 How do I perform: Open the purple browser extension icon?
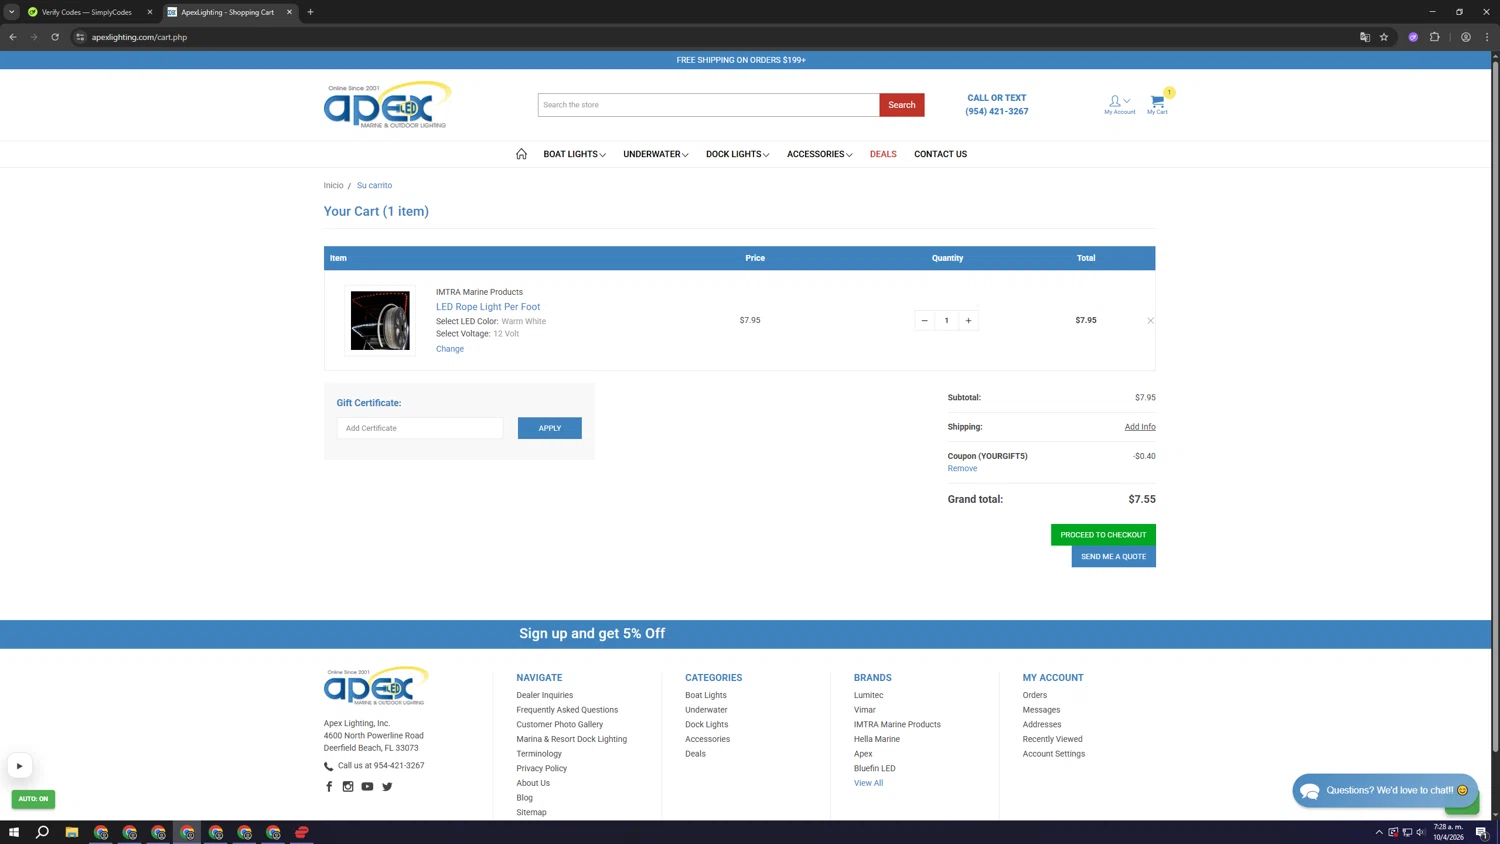[x=1413, y=37]
